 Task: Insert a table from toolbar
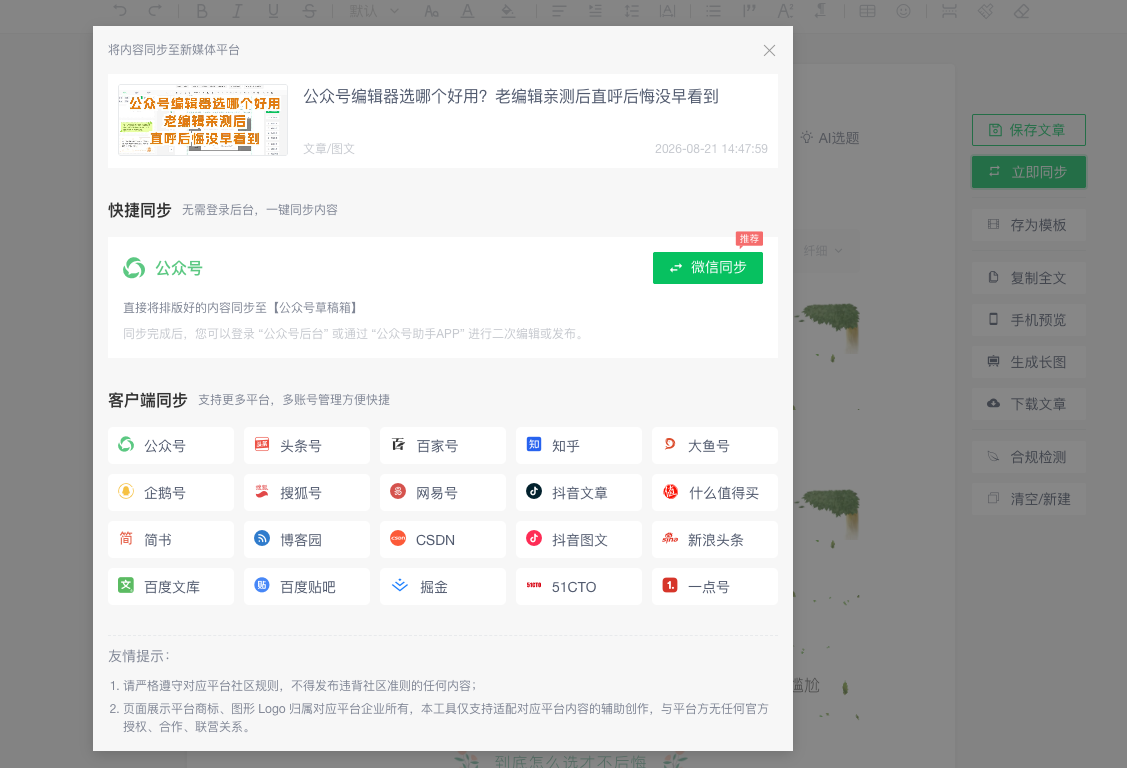[x=868, y=11]
